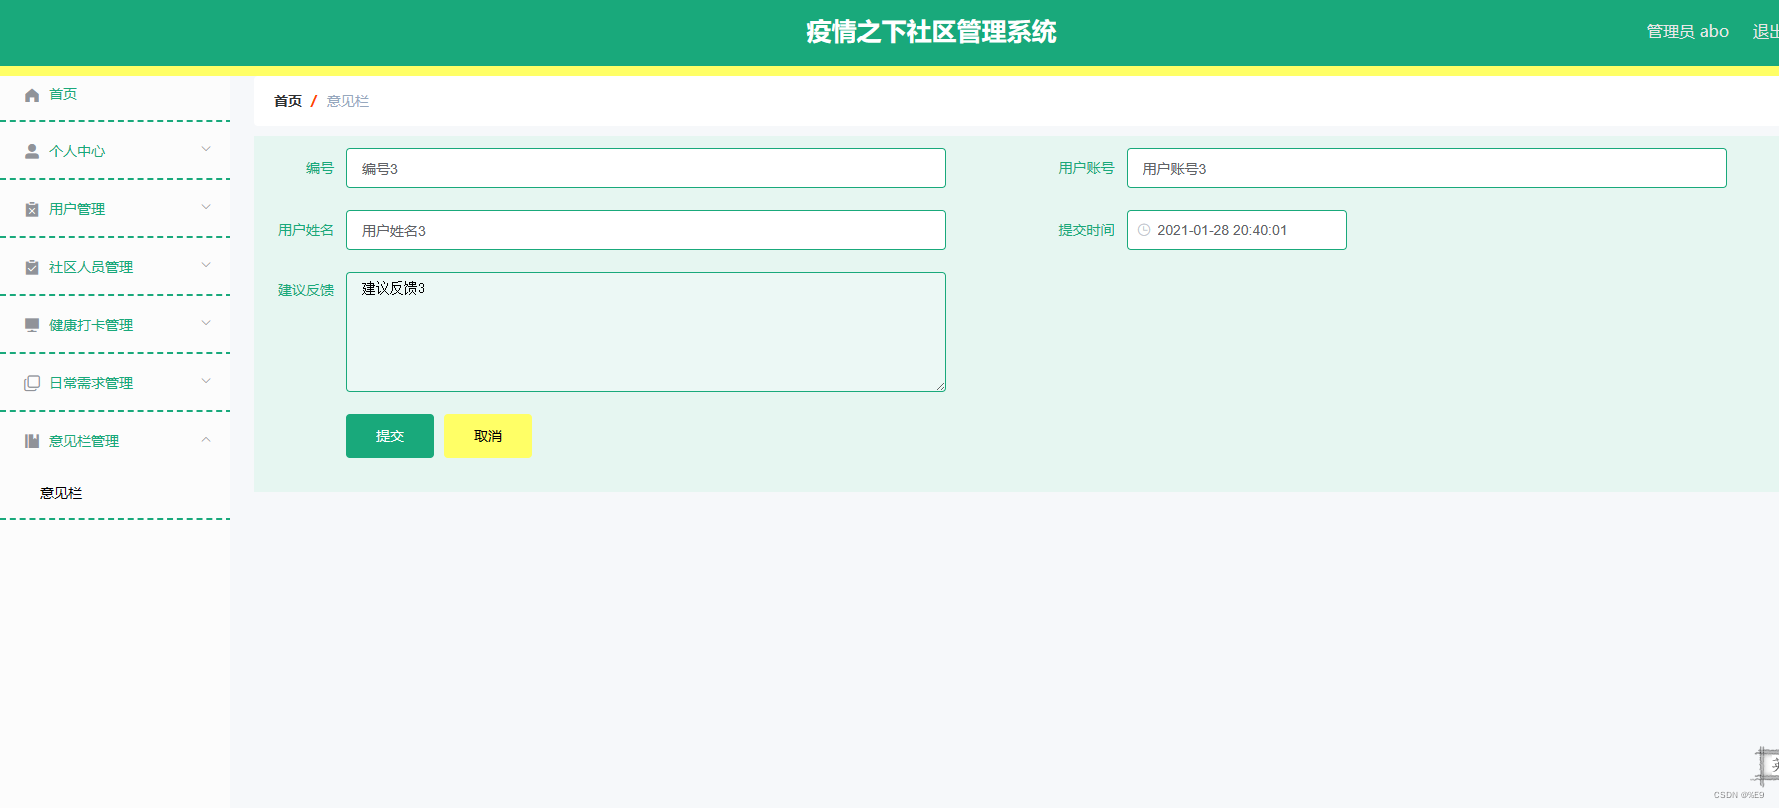Expand the 健康打卡管理 chevron
Image resolution: width=1779 pixels, height=808 pixels.
click(206, 323)
